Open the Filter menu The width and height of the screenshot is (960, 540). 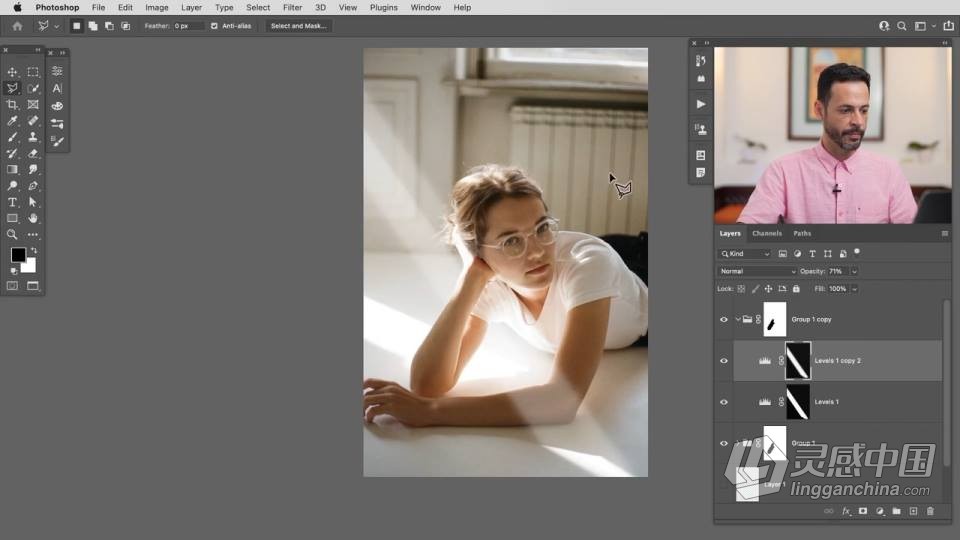[x=292, y=7]
